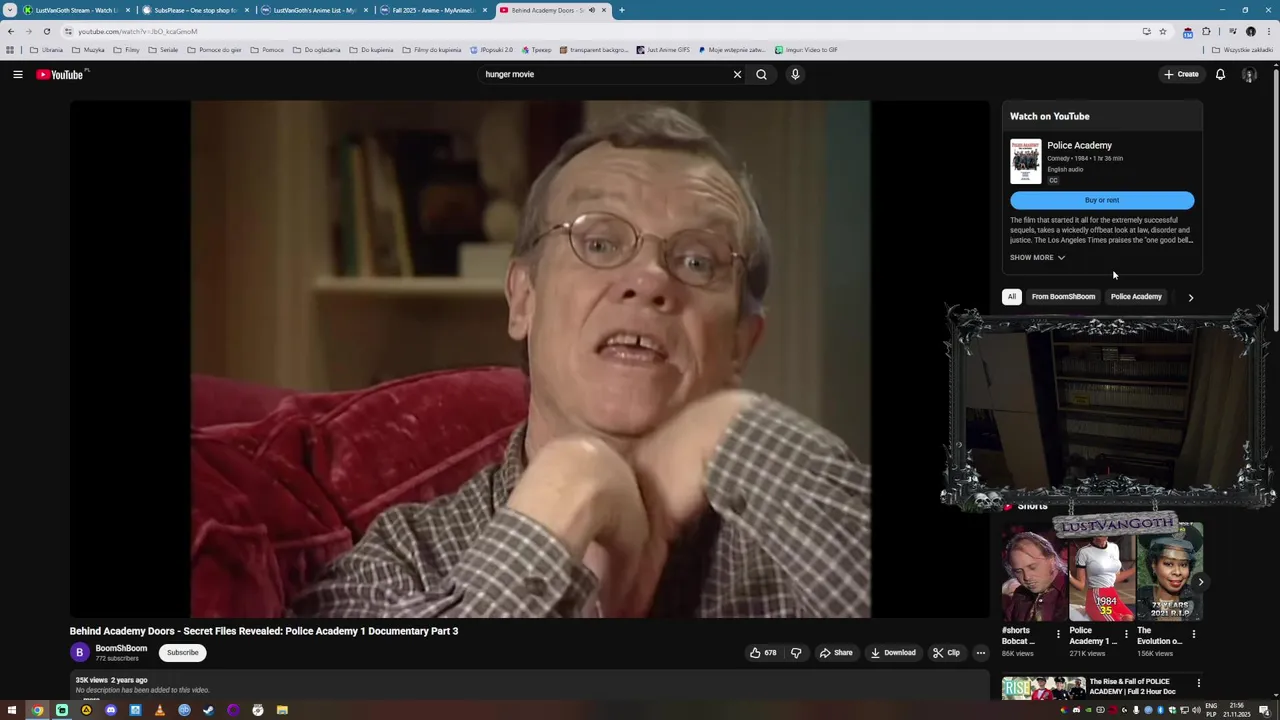
Task: Open the Police Academy movie title
Action: coord(1079,146)
